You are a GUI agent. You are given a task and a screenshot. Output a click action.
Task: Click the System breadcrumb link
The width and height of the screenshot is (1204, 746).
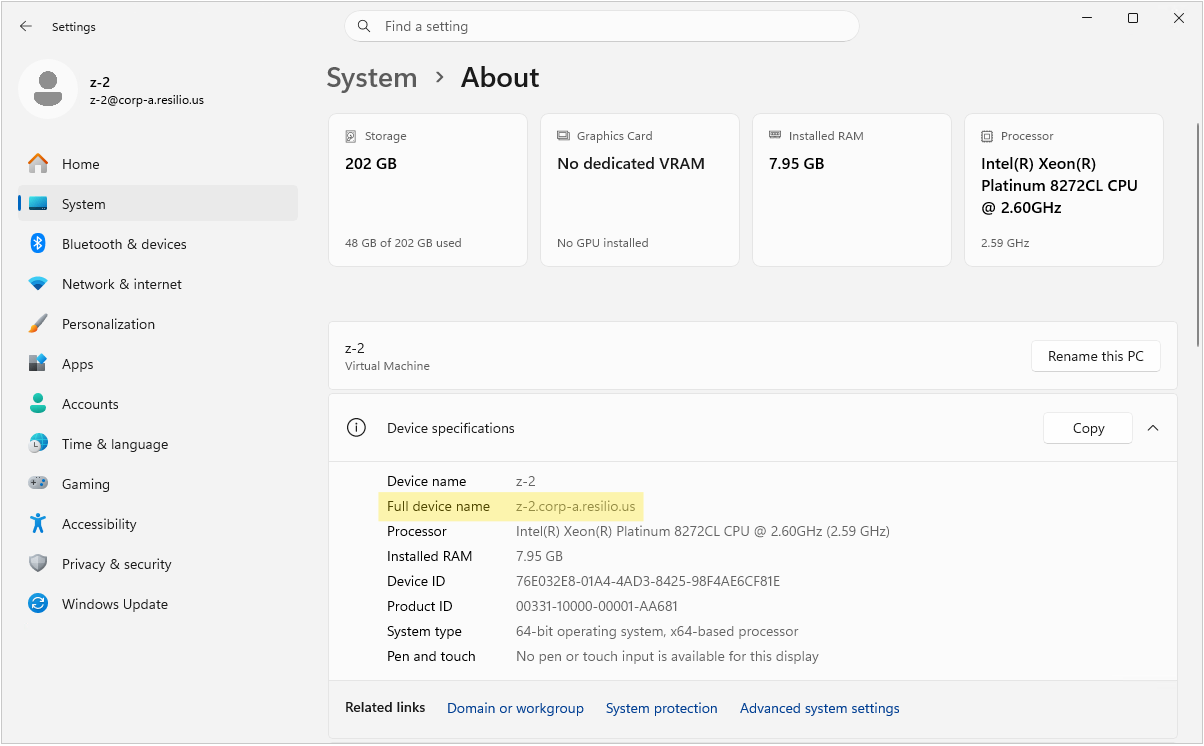(372, 78)
